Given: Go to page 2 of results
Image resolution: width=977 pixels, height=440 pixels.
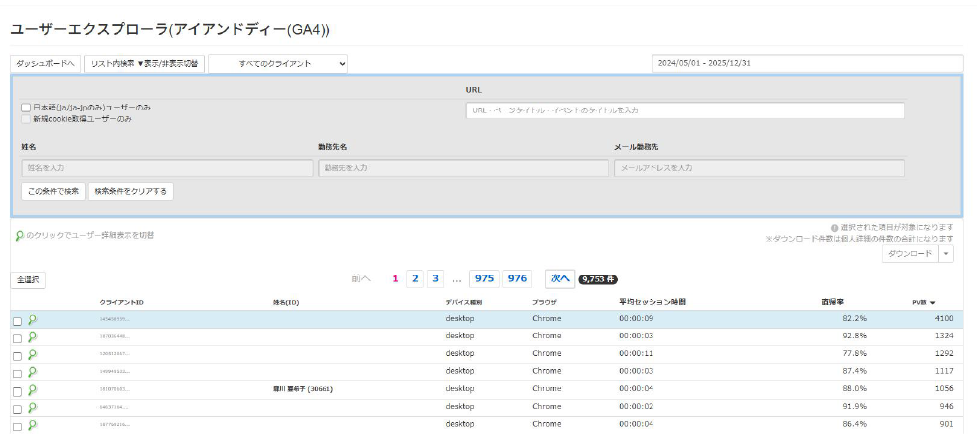Looking at the screenshot, I should coord(415,278).
